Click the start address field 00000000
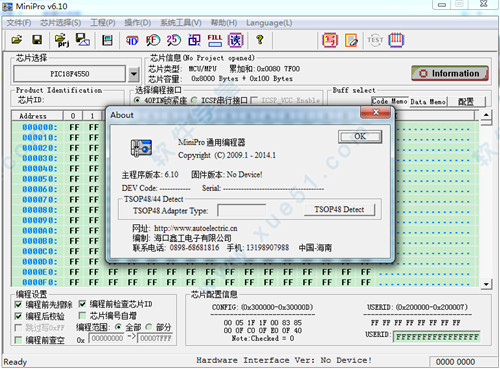Viewport: 500px width, 369px height. [x=107, y=339]
